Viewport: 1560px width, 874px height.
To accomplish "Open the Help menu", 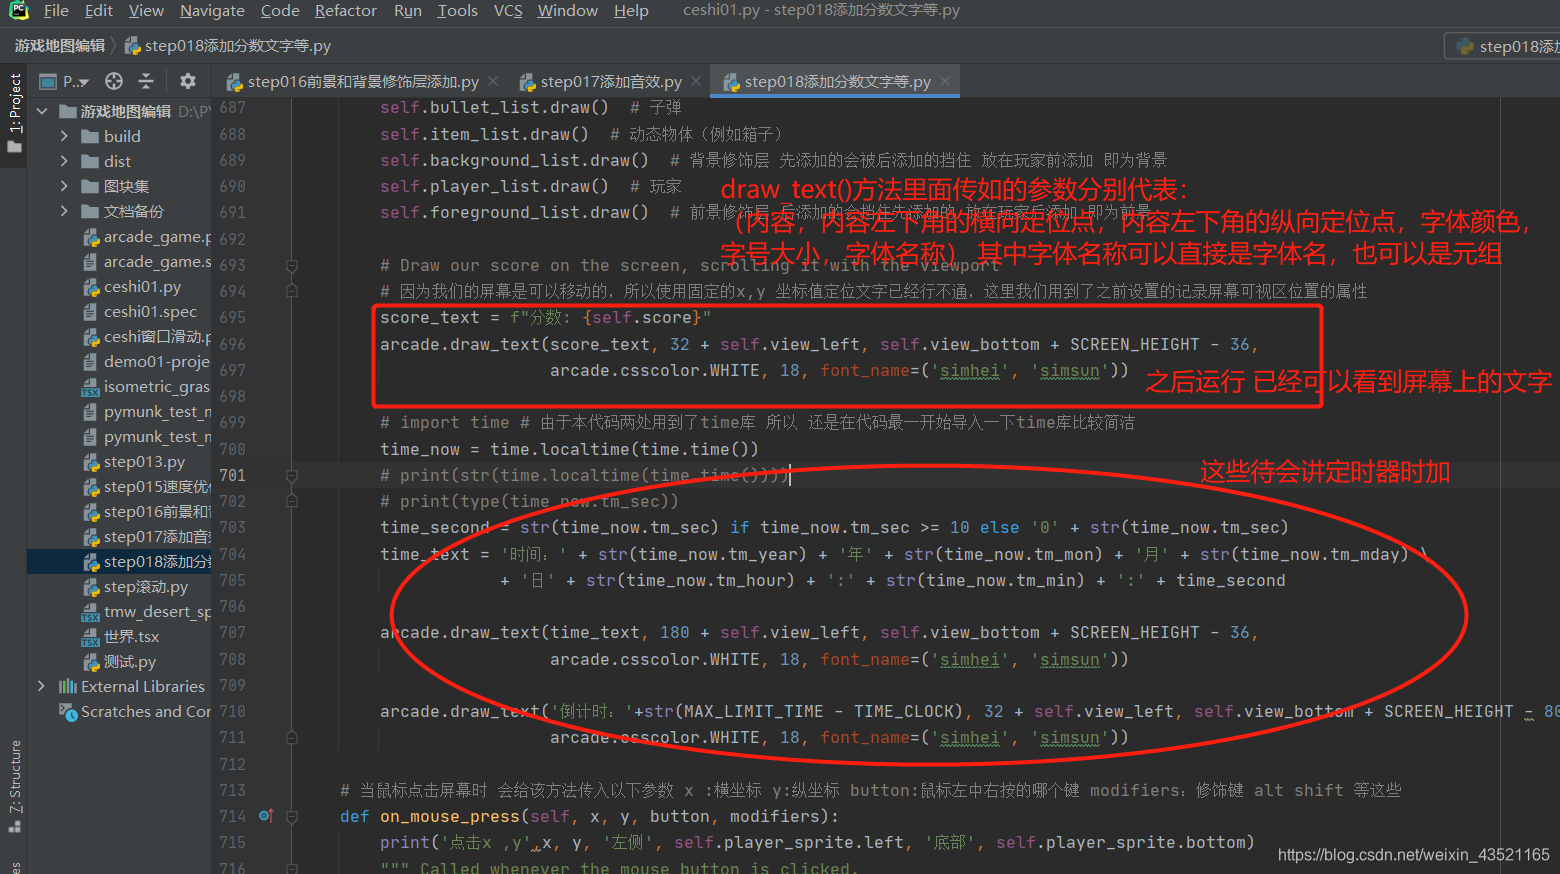I will click(631, 11).
